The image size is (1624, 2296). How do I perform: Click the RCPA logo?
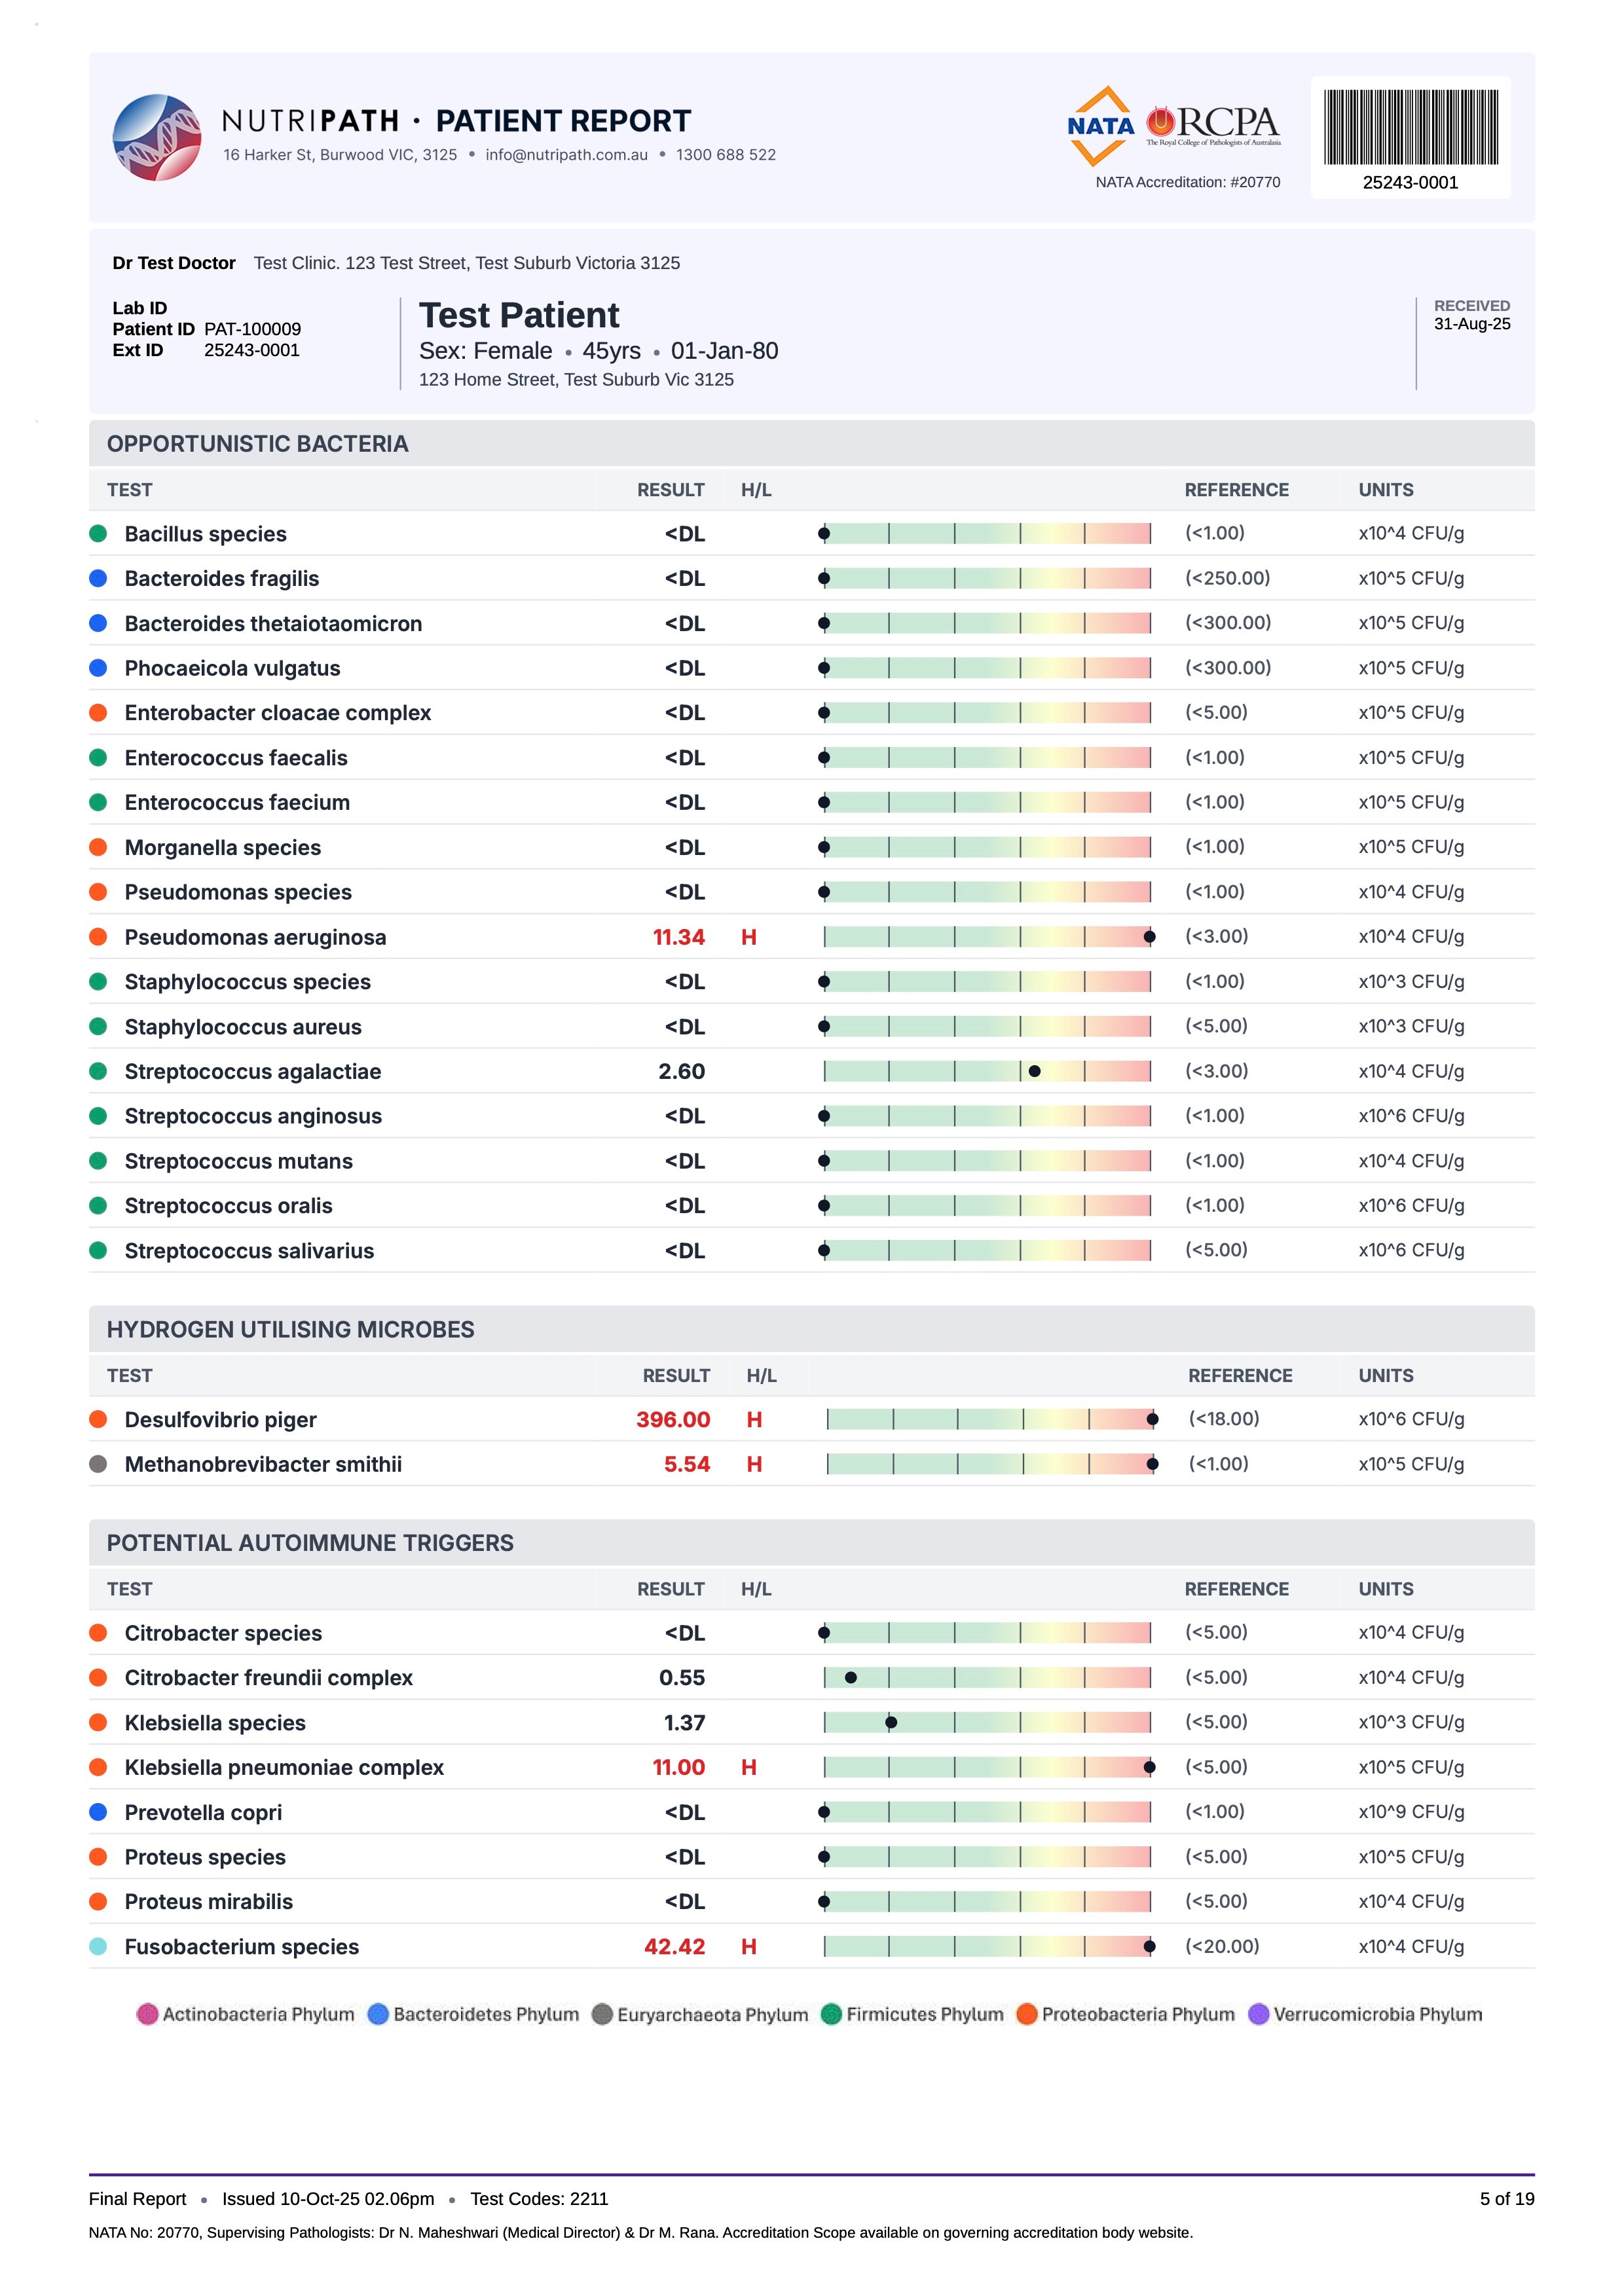(1213, 125)
